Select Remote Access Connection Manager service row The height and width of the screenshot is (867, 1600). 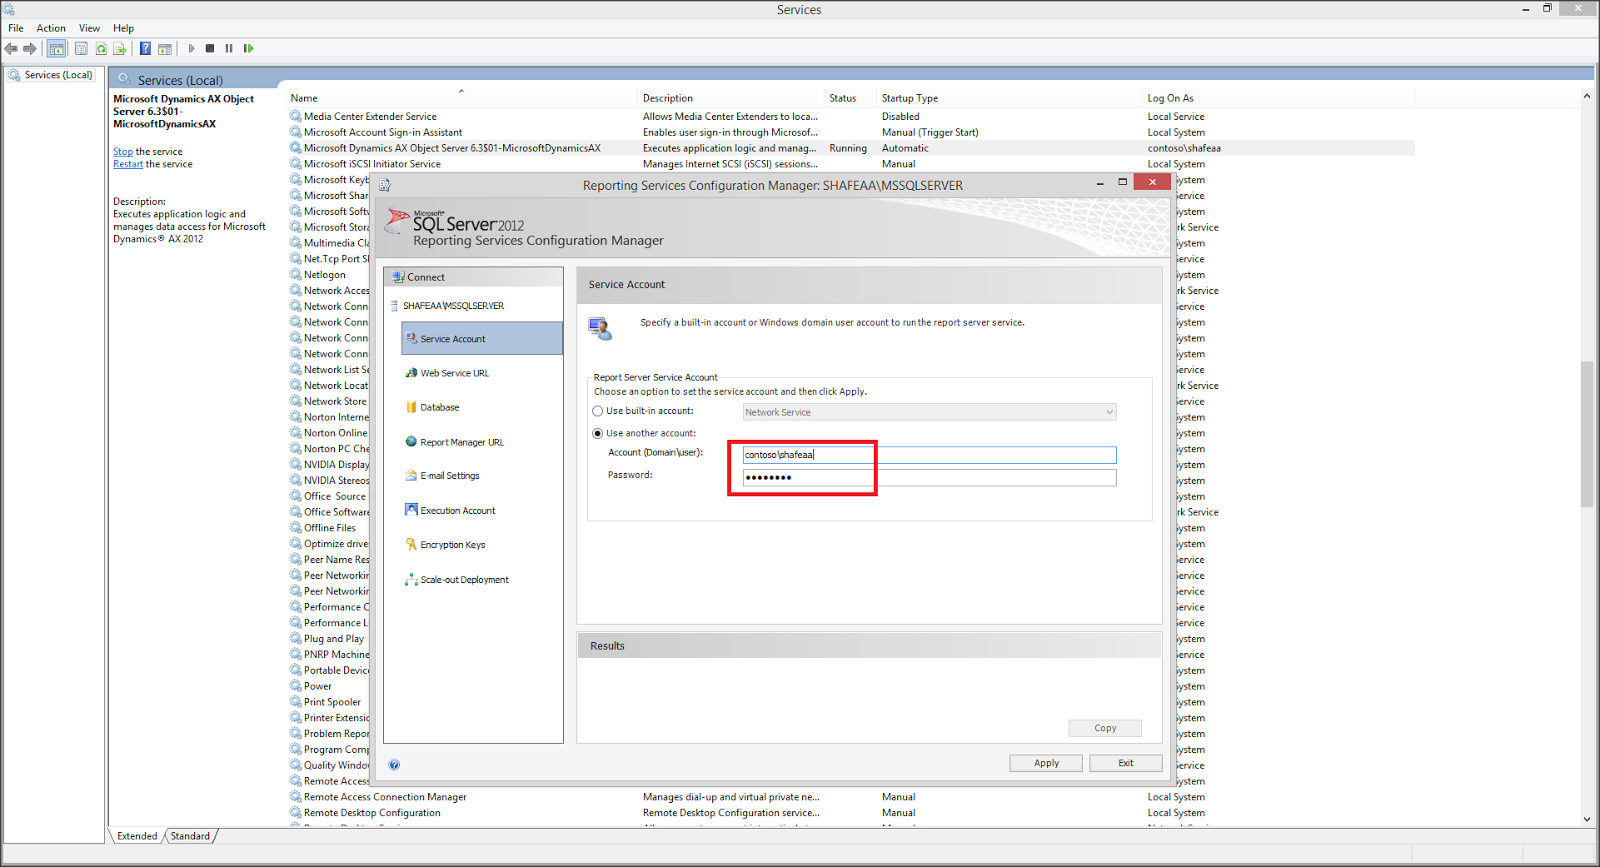(x=851, y=797)
